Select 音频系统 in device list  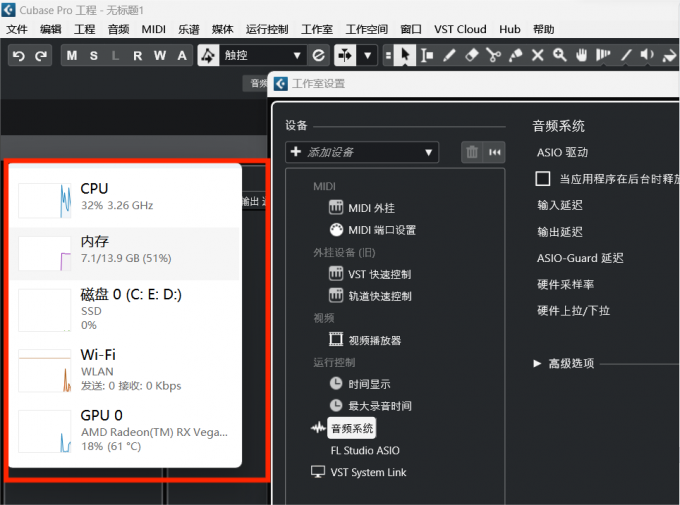point(352,429)
